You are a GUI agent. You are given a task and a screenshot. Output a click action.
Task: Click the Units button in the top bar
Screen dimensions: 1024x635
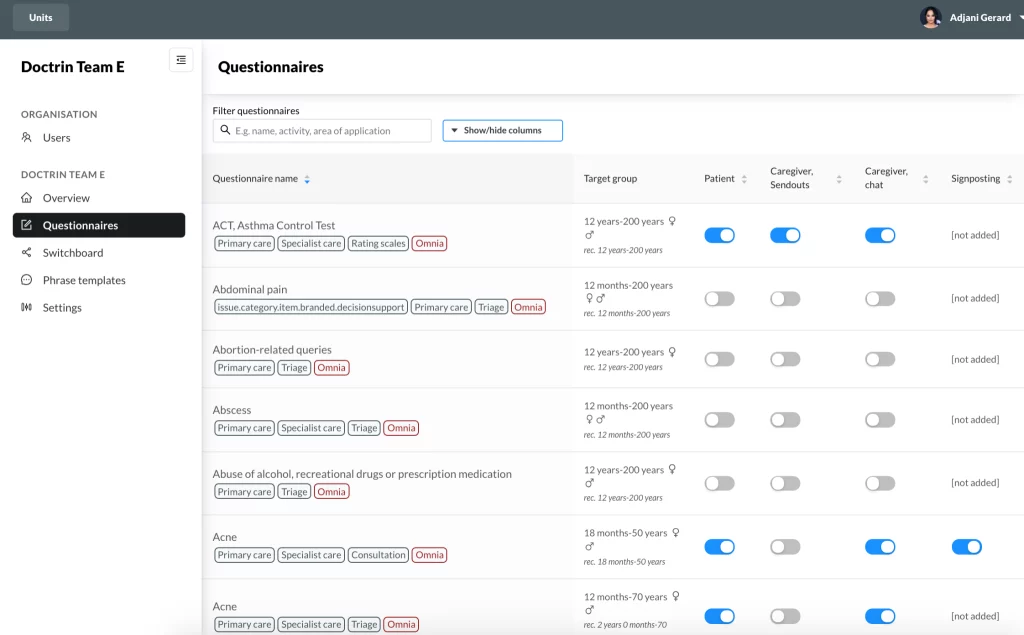tap(40, 18)
